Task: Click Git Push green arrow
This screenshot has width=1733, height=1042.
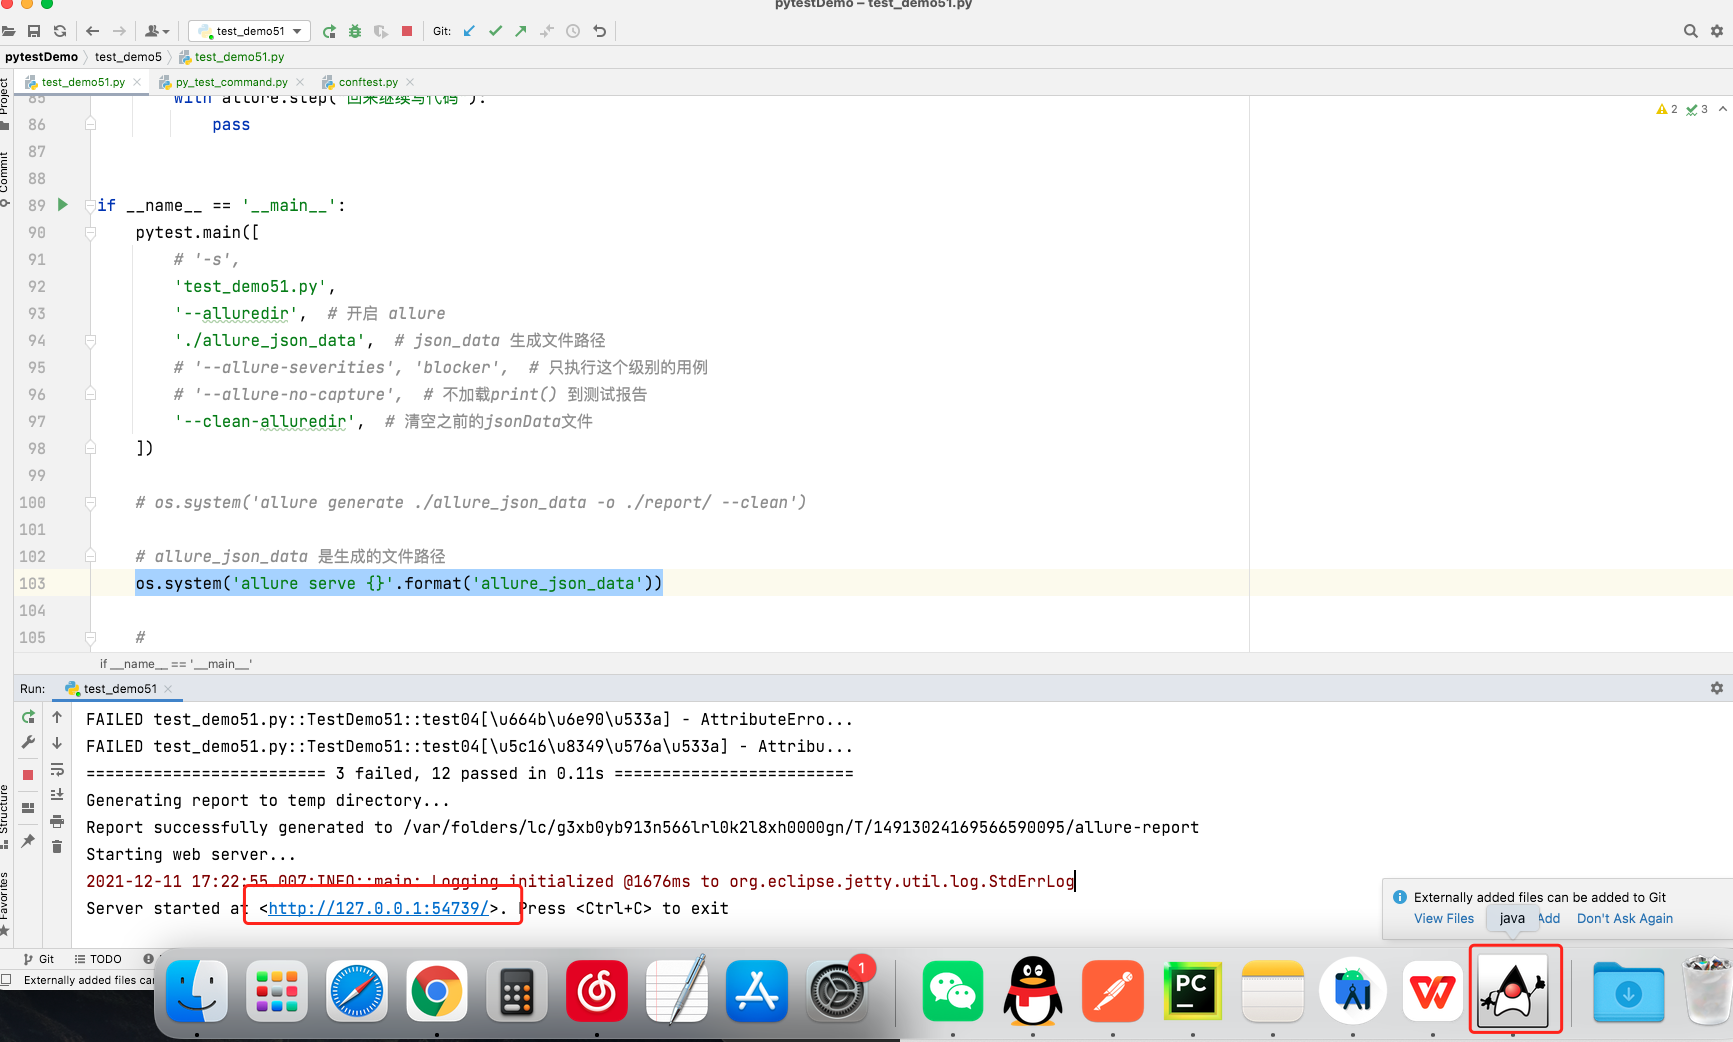Action: (521, 31)
